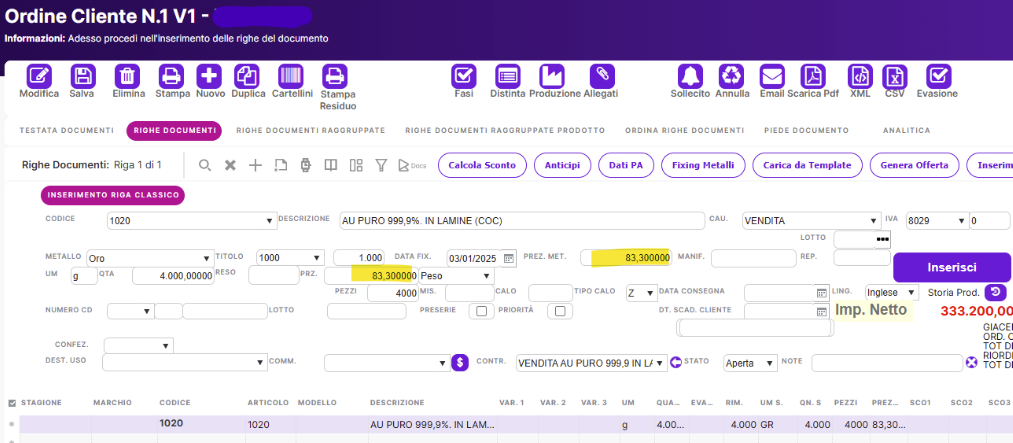Screen dimensions: 1013x443
Task: Open the Allegati attachments icon
Action: [601, 76]
